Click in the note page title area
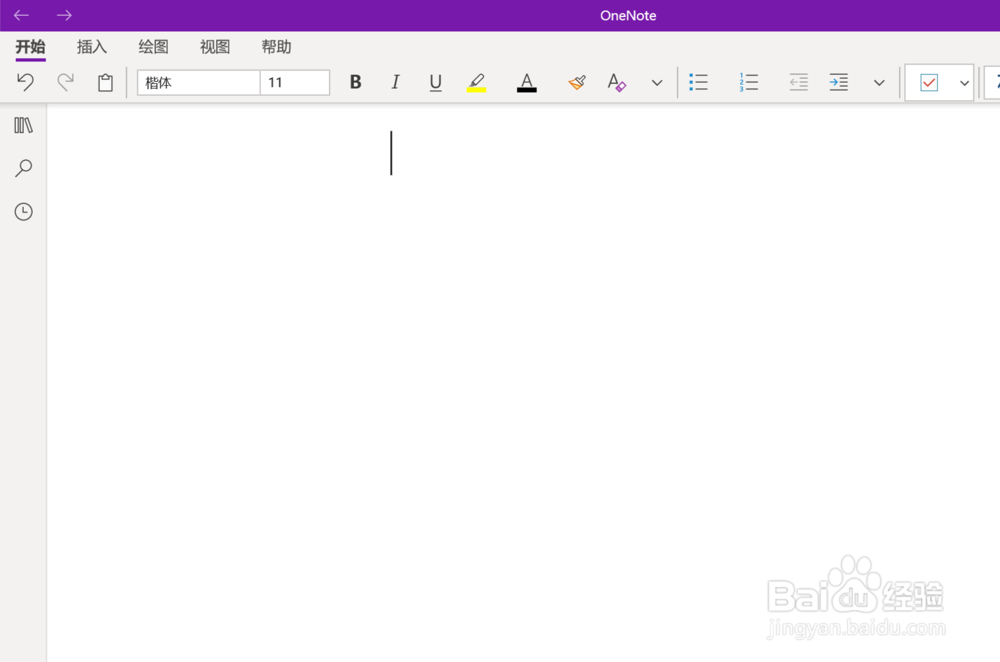This screenshot has width=1000, height=662. click(391, 153)
